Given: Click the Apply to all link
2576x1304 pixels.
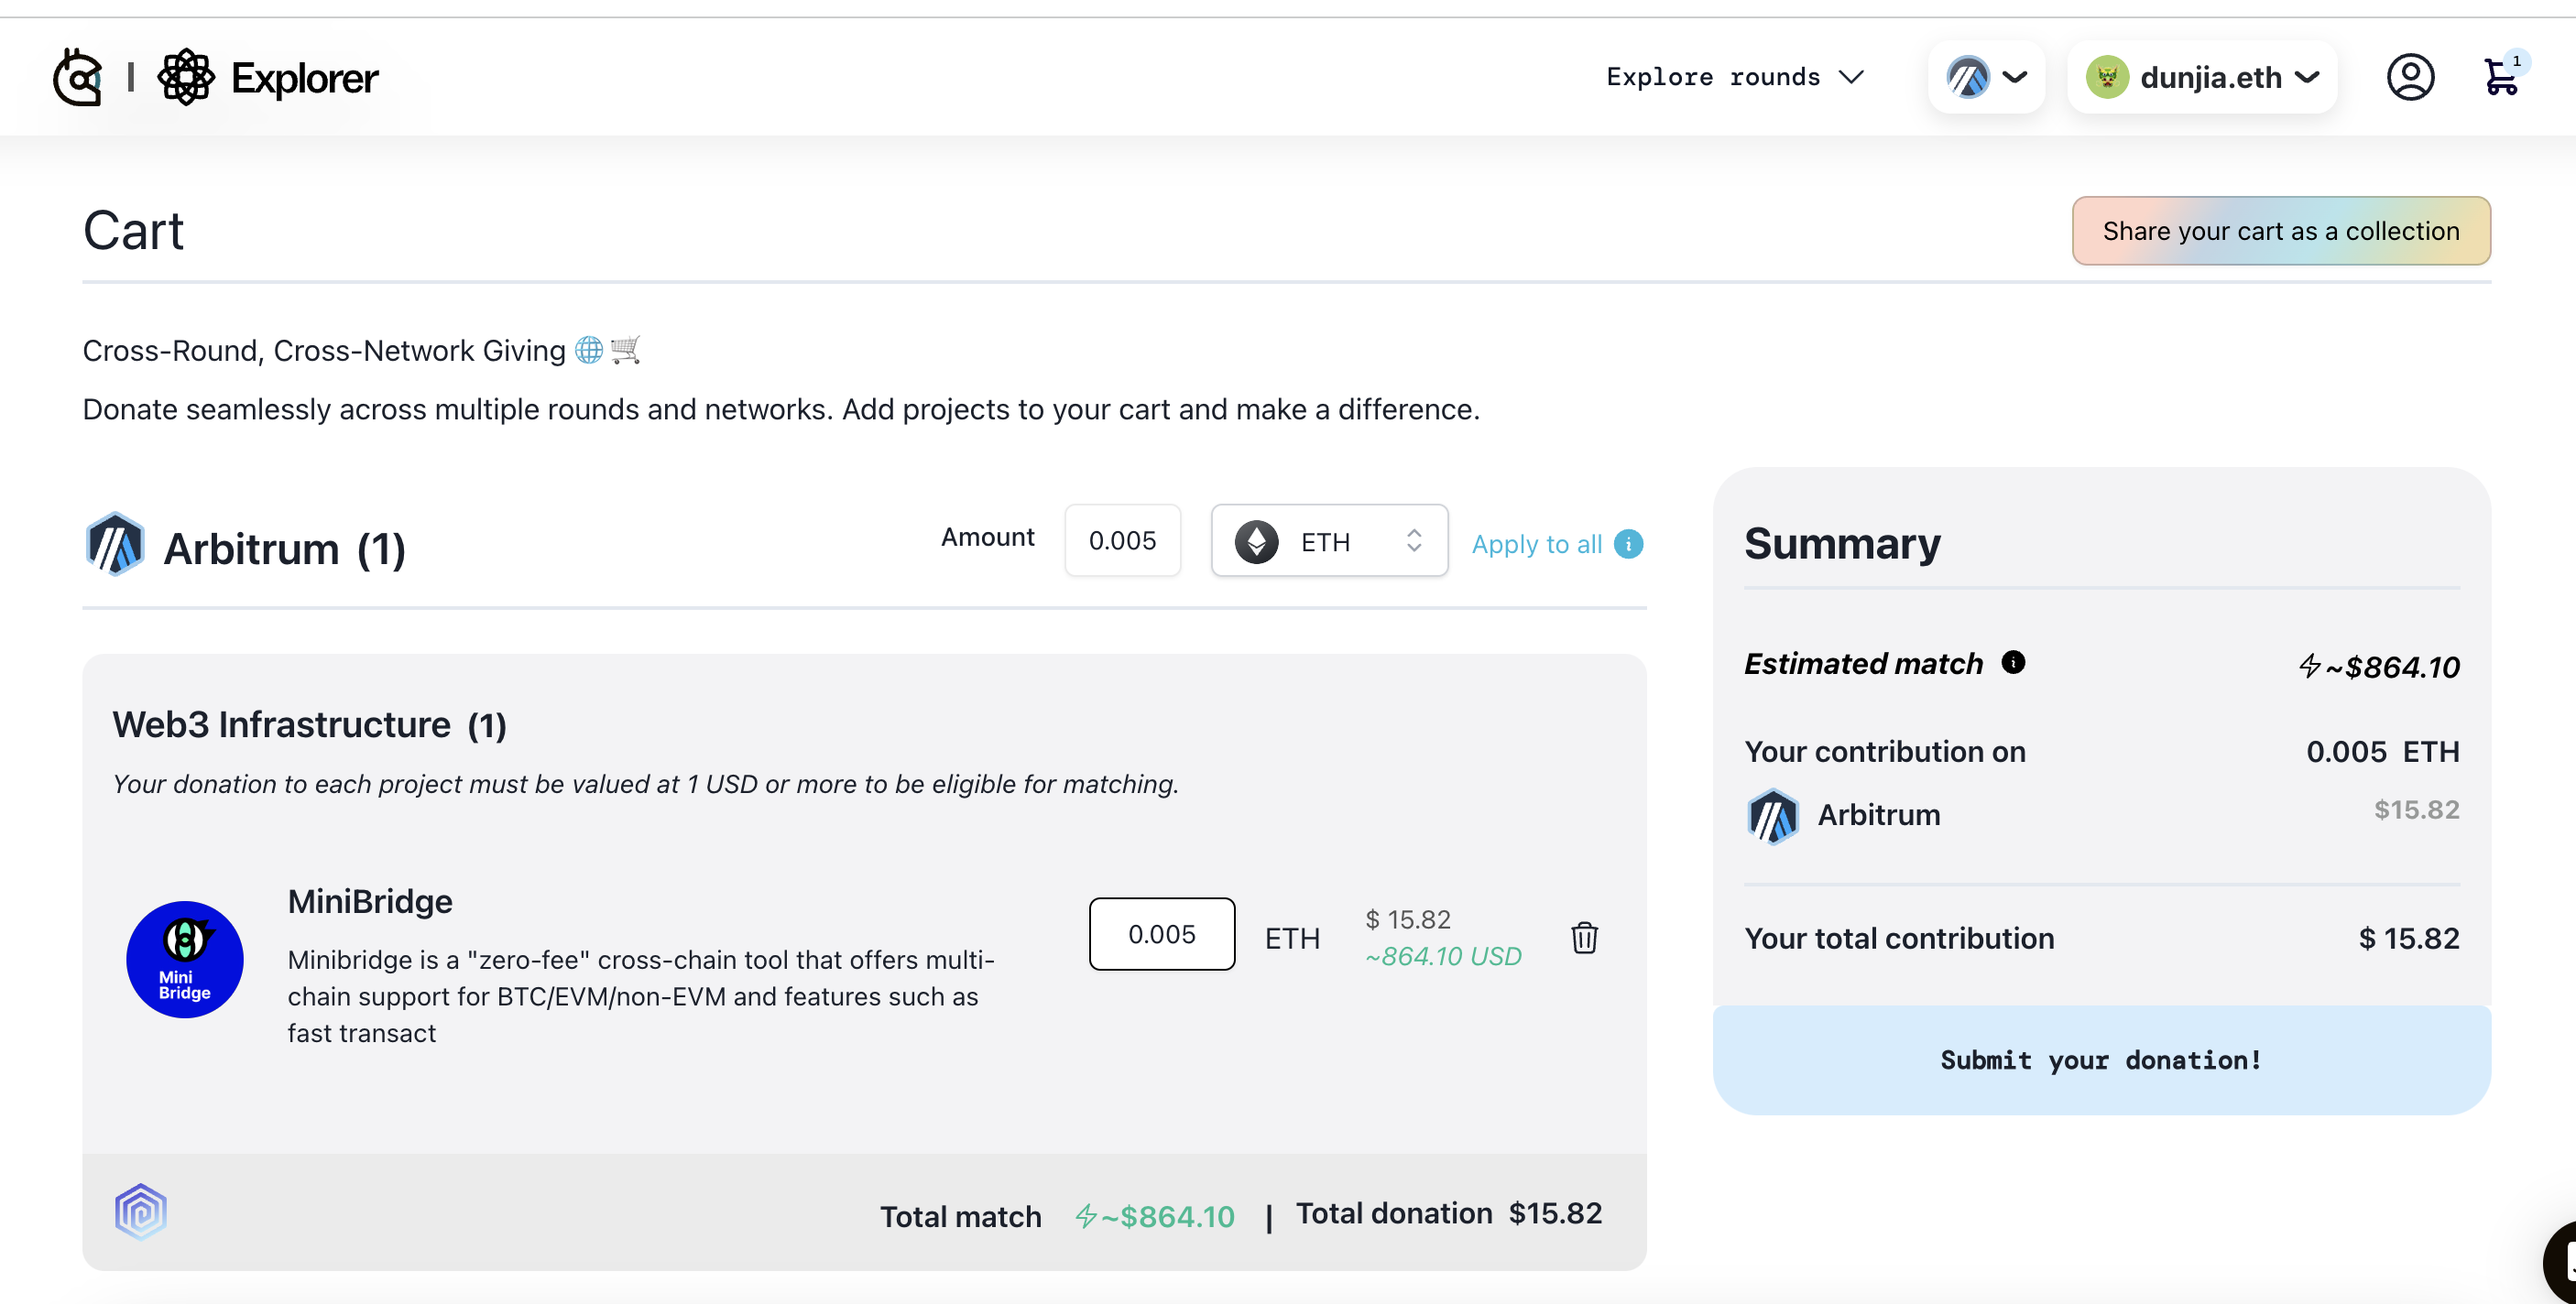Looking at the screenshot, I should 1536,544.
